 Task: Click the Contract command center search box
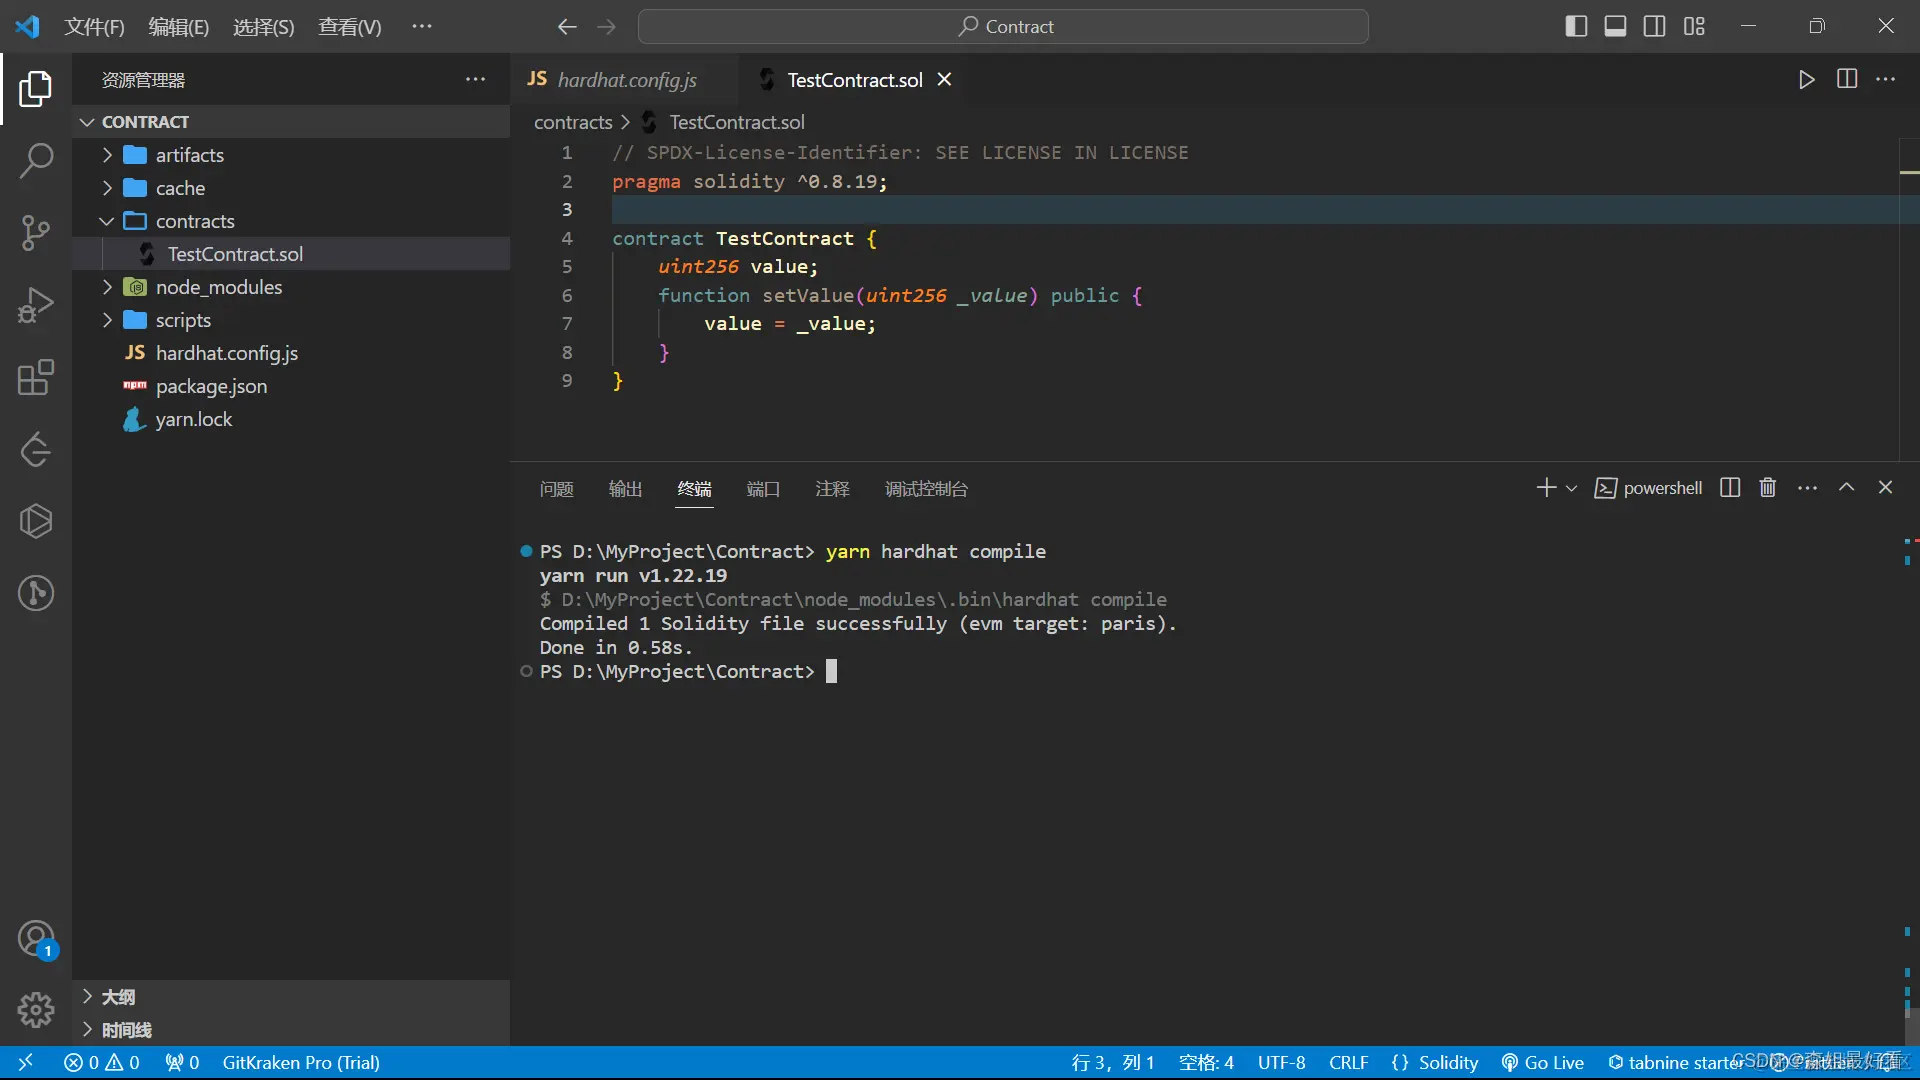(1003, 27)
